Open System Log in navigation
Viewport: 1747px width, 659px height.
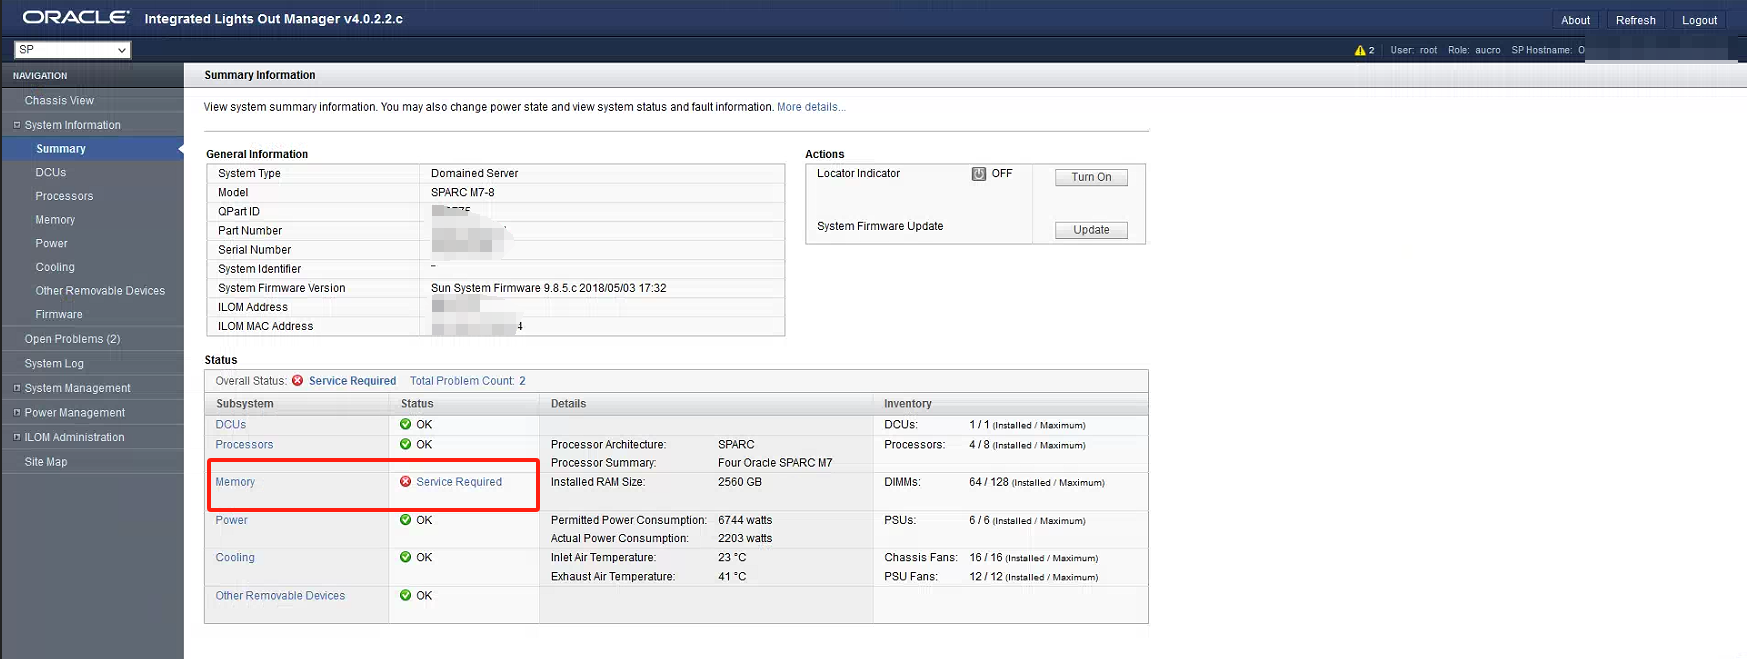[x=54, y=364]
